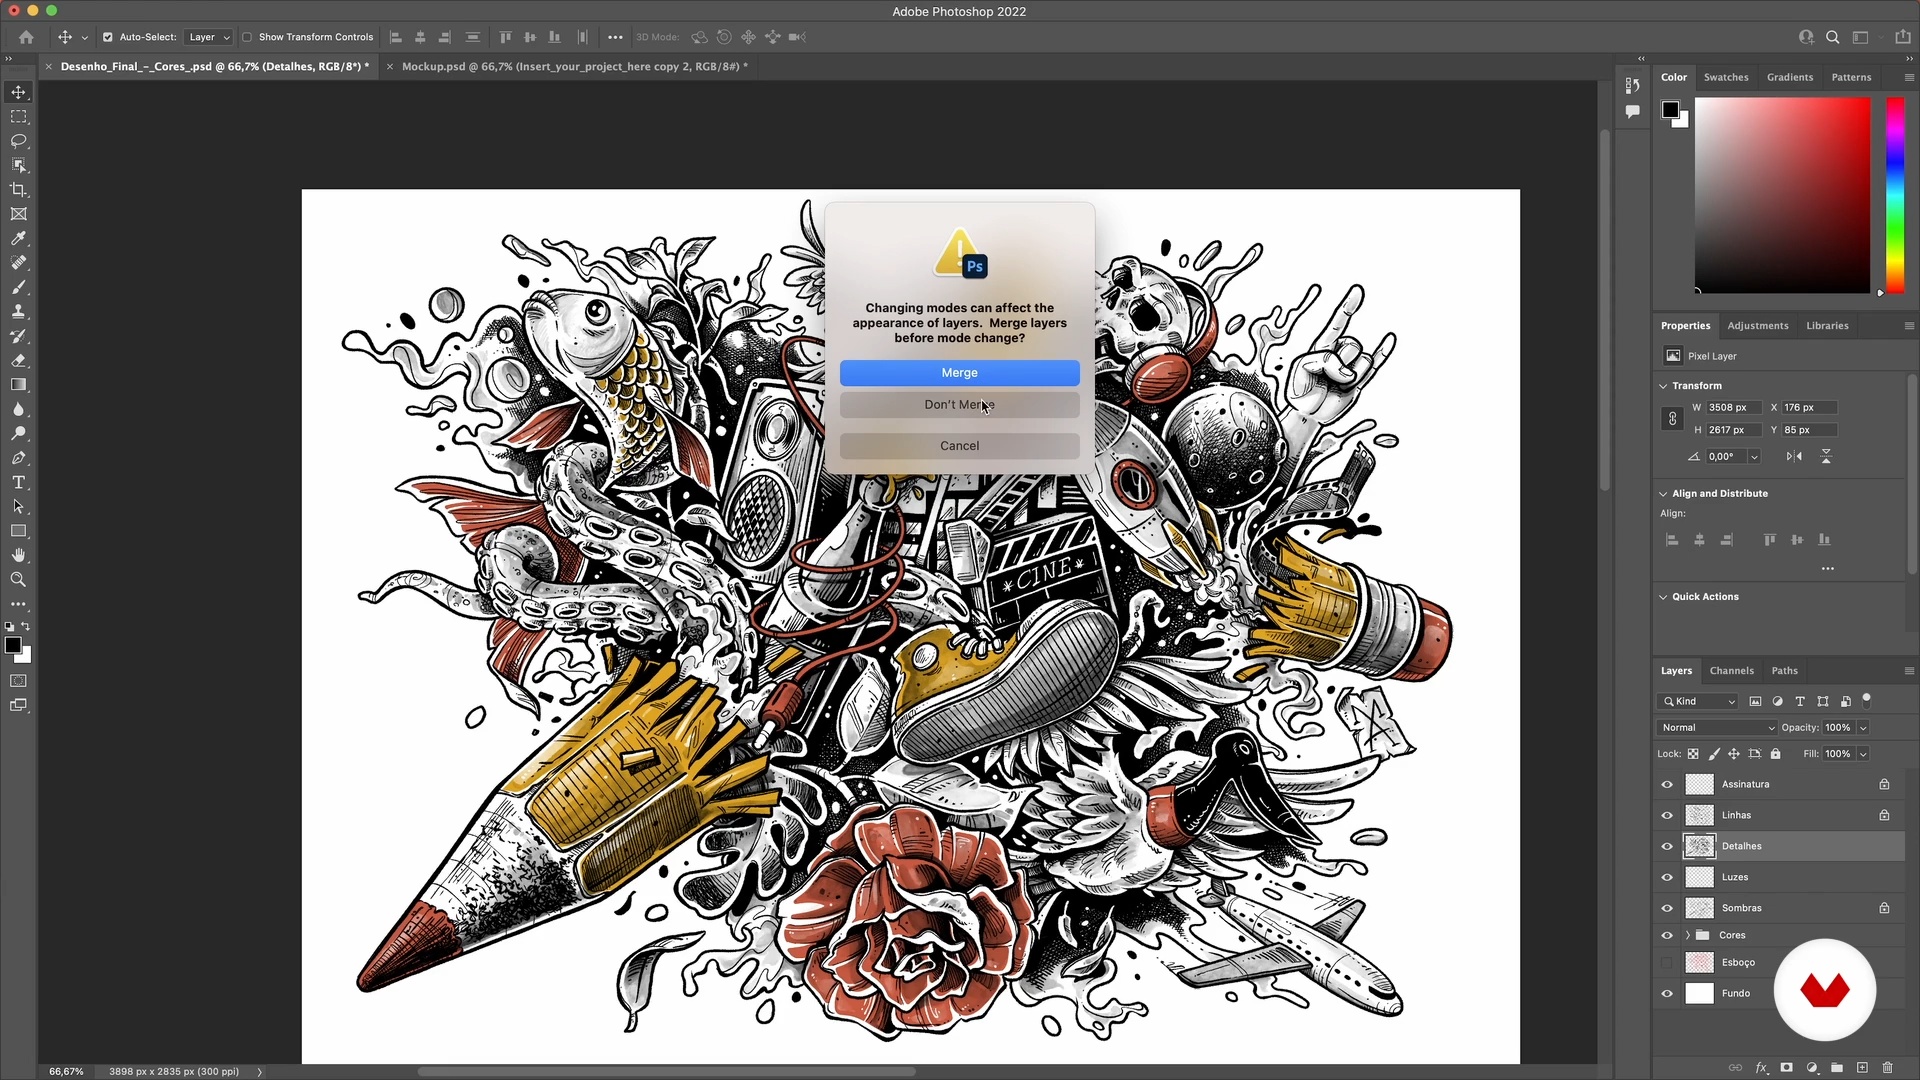Select the Move tool
The height and width of the screenshot is (1080, 1920).
pos(18,92)
